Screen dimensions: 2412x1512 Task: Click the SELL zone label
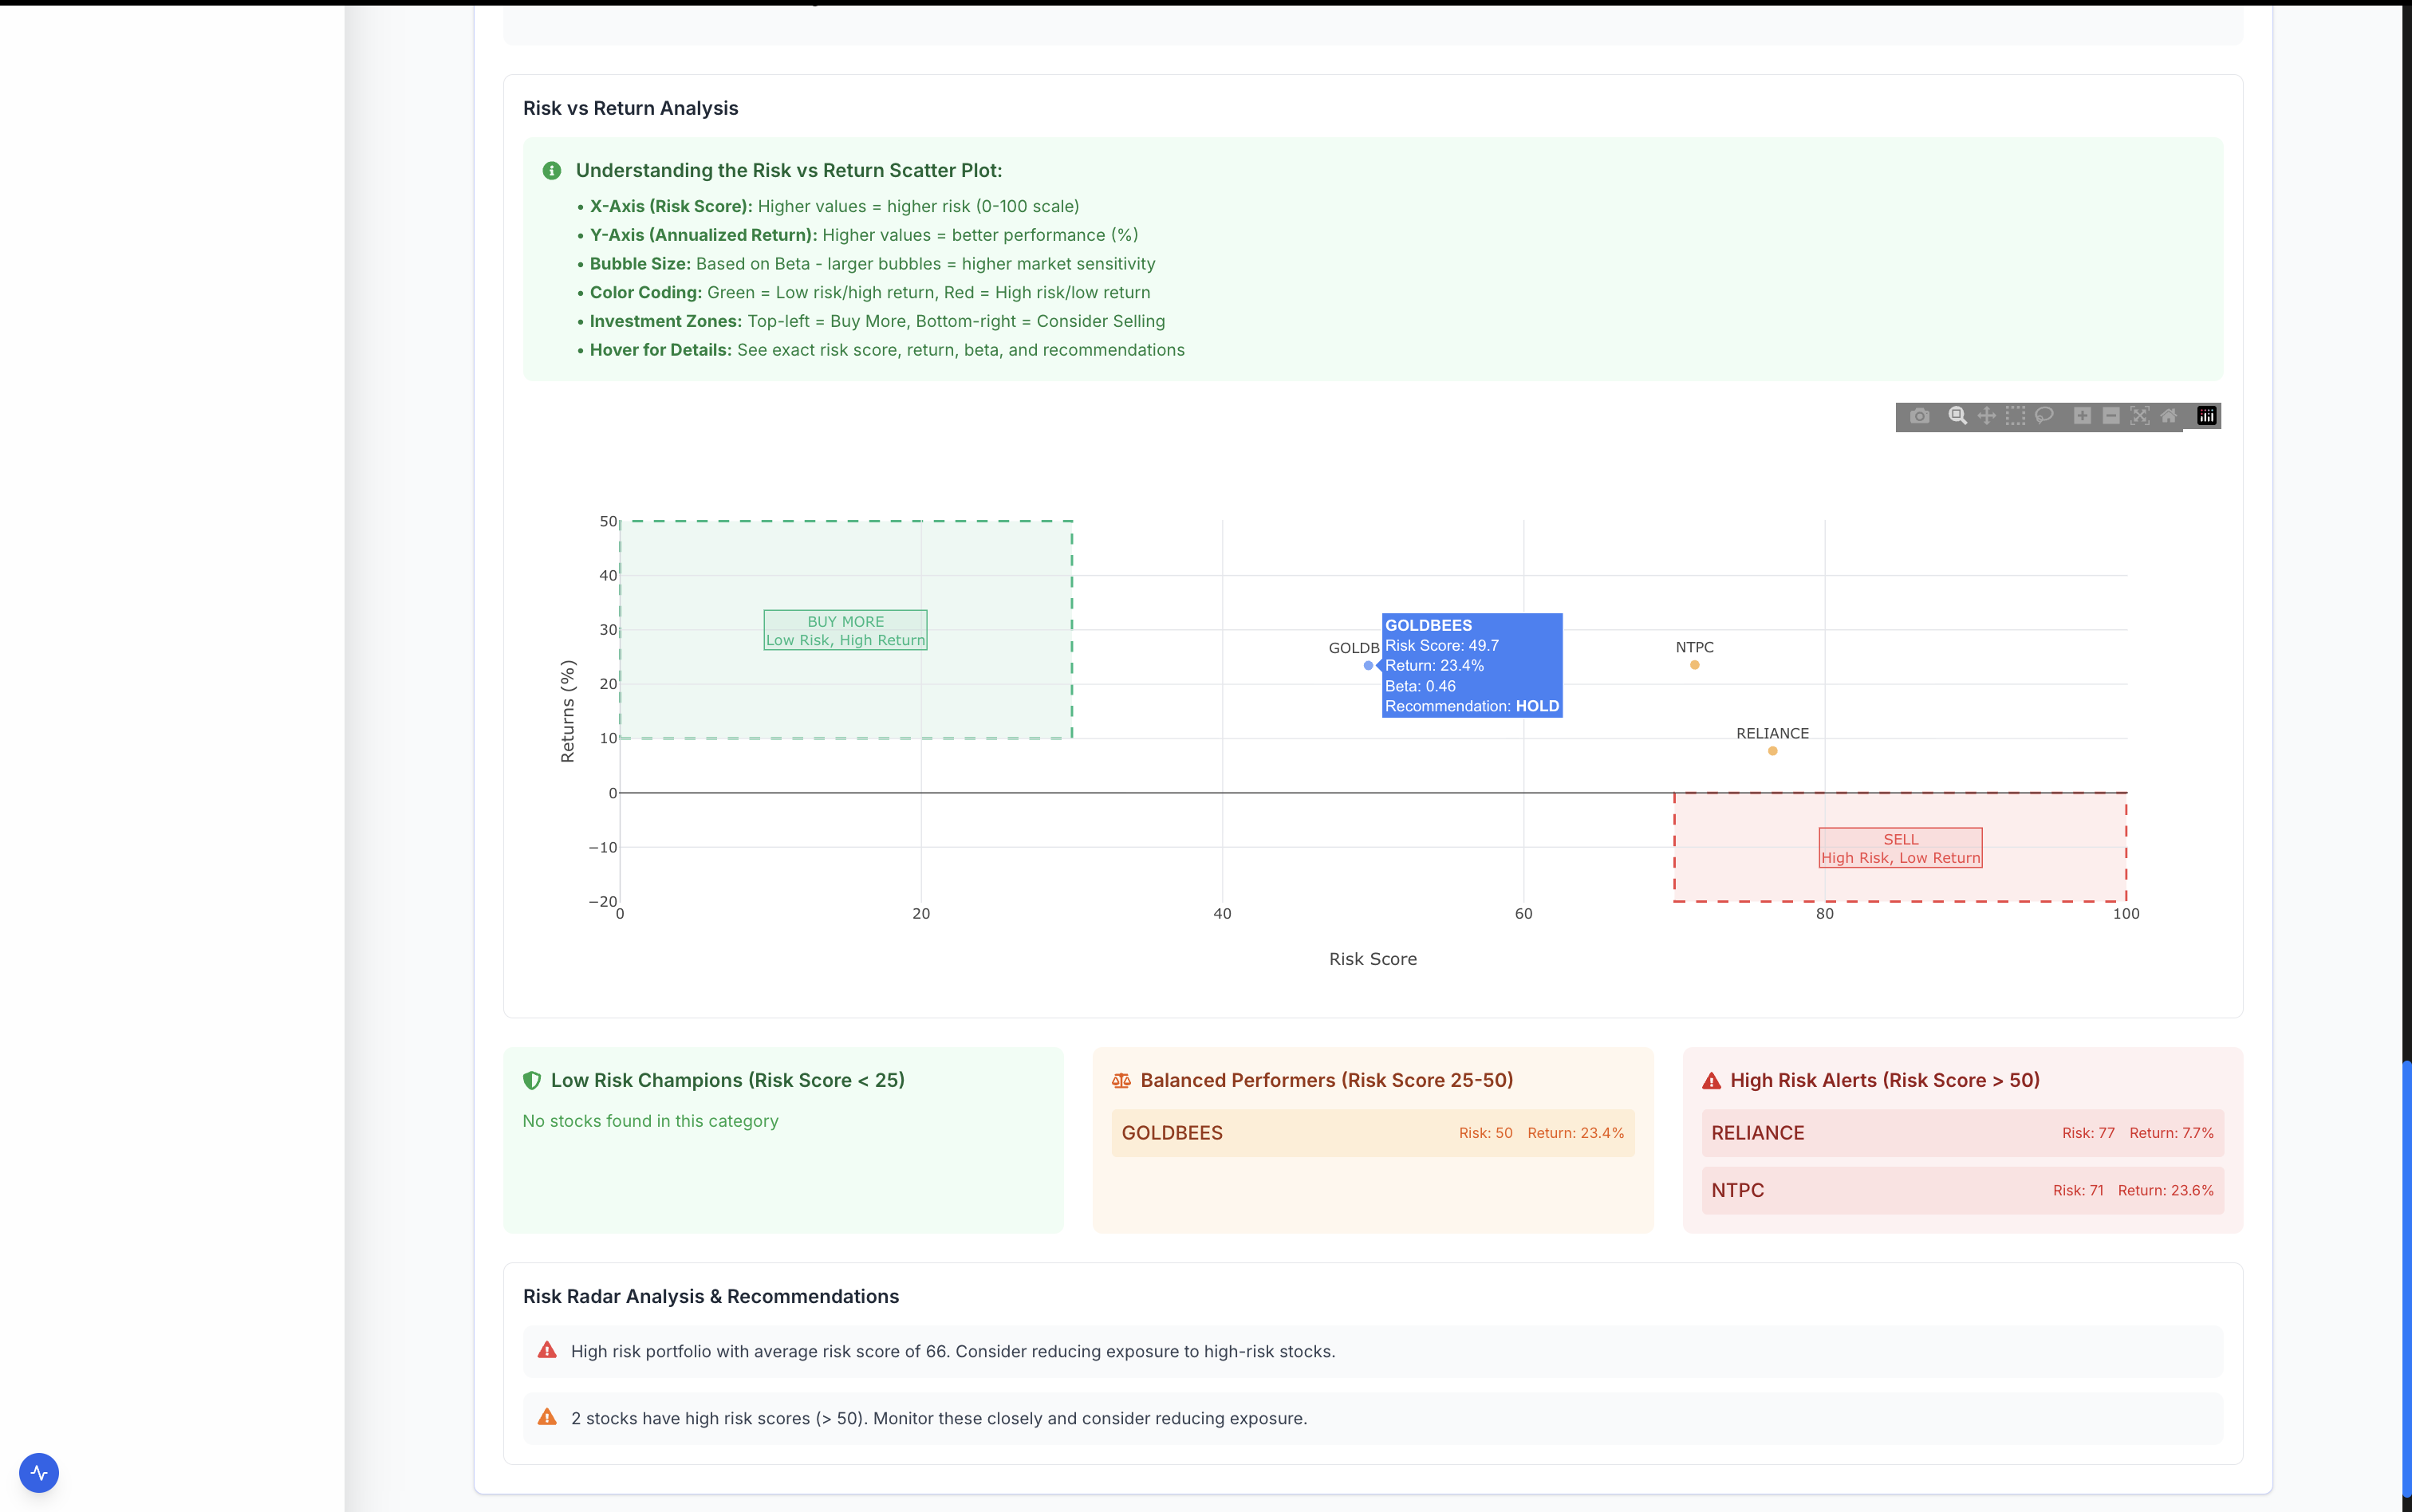(x=1900, y=848)
